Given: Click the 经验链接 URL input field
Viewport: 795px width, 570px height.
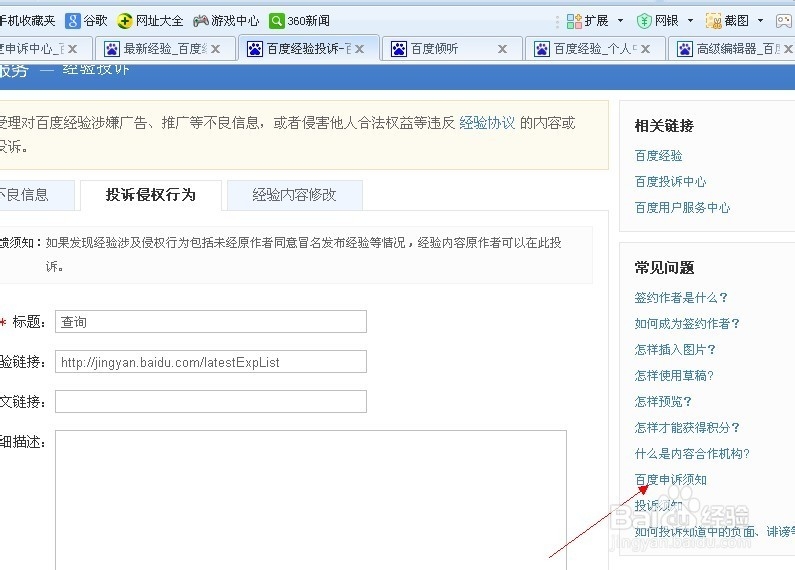Looking at the screenshot, I should pos(211,362).
